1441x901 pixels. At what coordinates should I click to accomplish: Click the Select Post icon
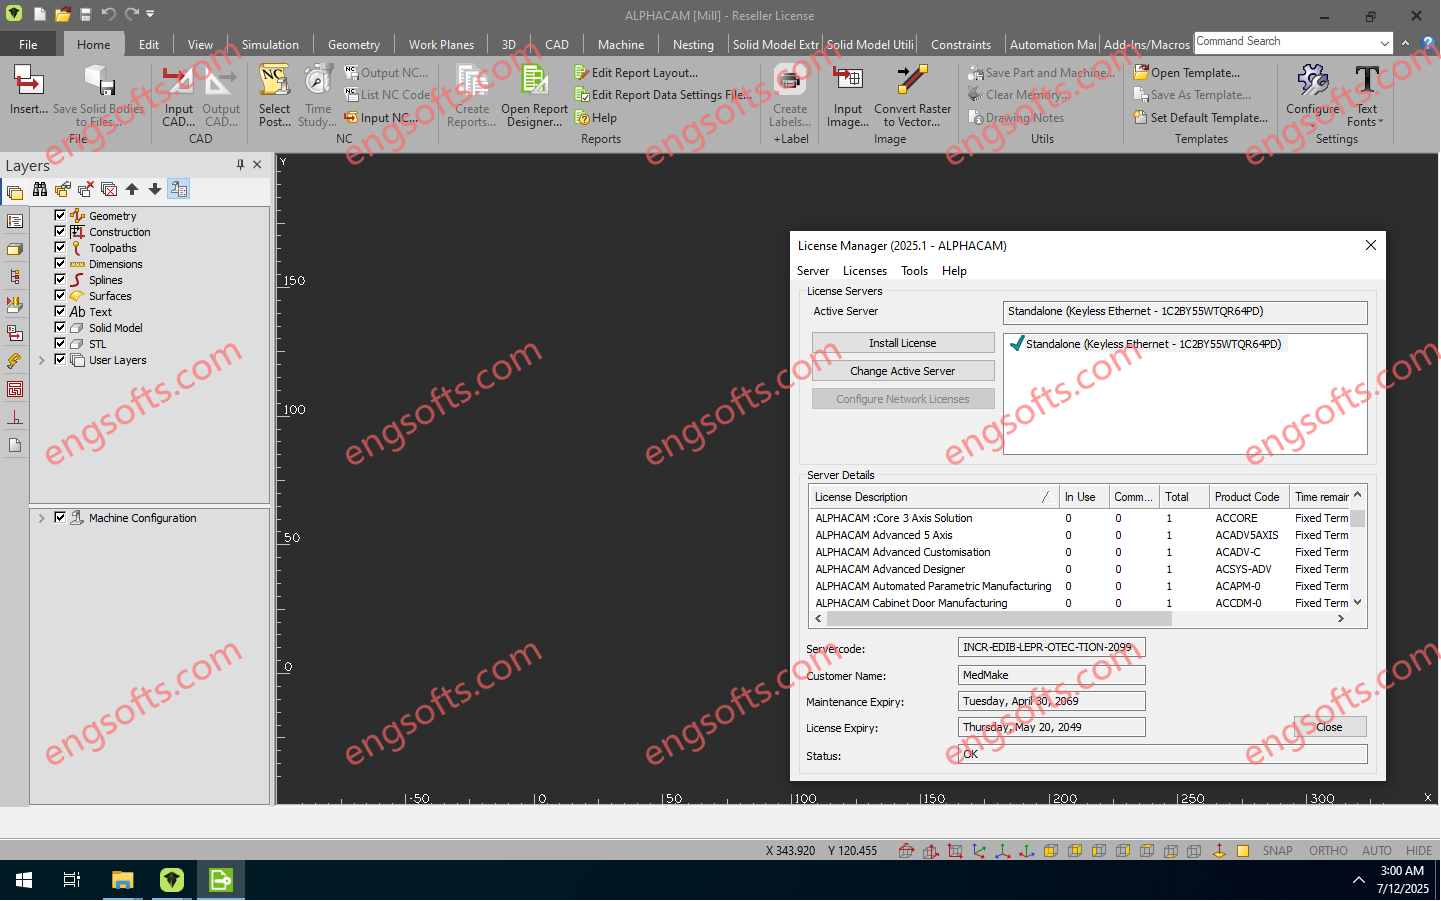tap(274, 96)
